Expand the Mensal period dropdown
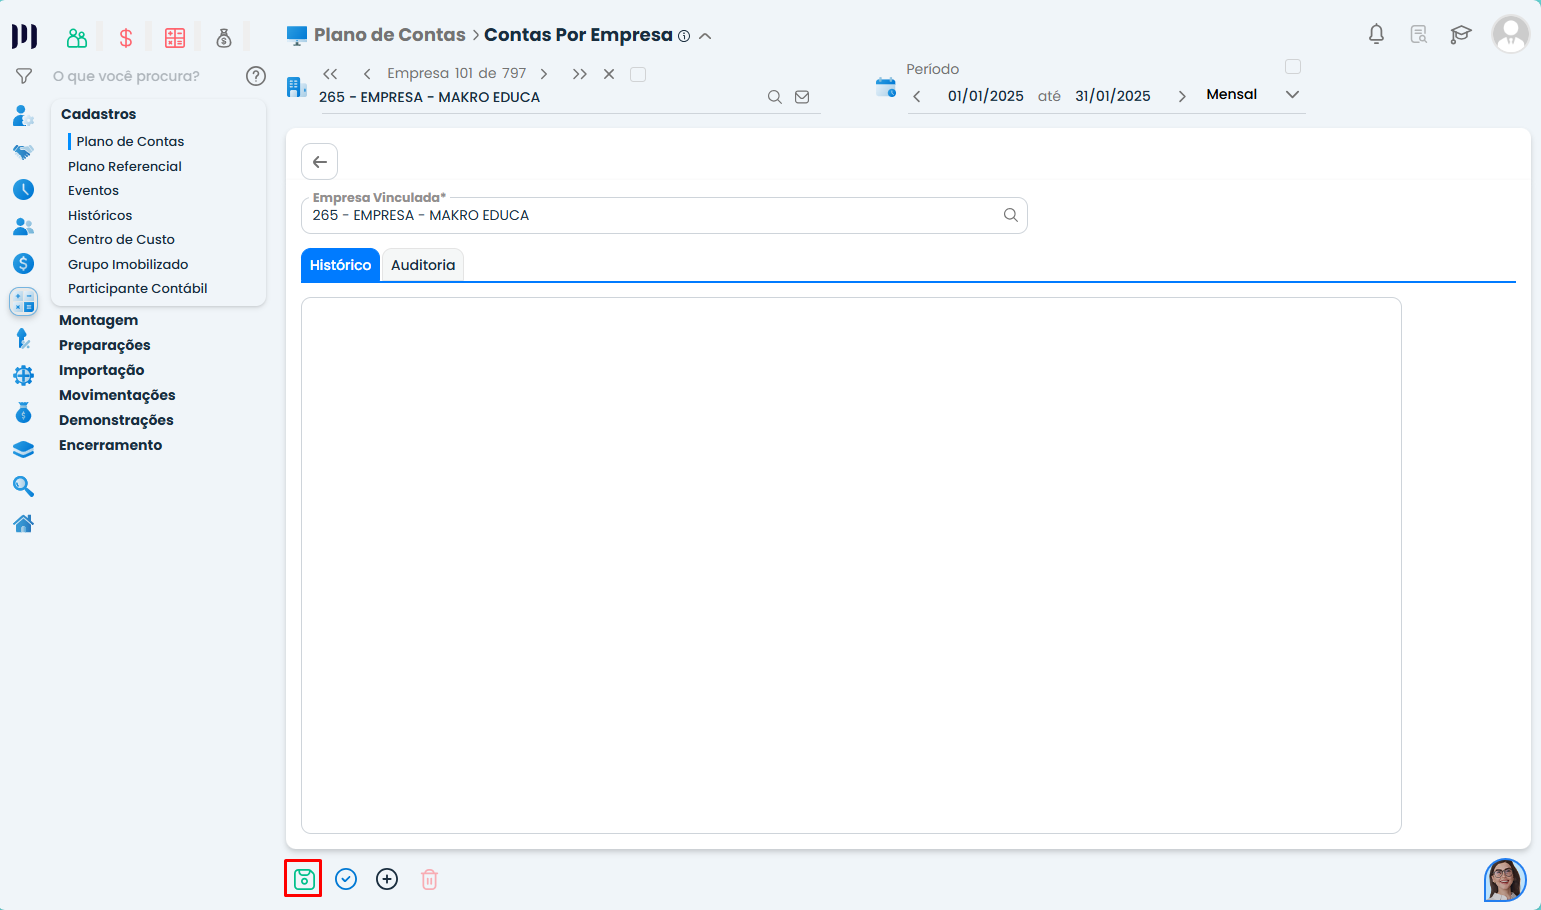 [x=1292, y=95]
